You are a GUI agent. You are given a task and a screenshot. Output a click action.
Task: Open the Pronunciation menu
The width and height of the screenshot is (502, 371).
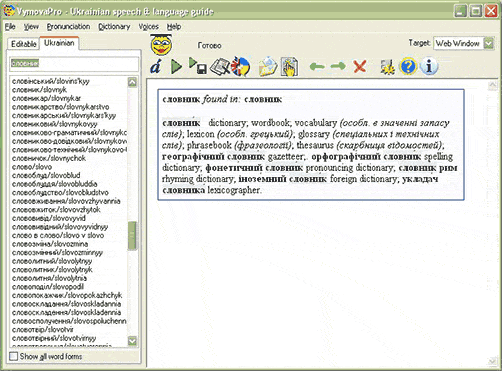(x=68, y=27)
